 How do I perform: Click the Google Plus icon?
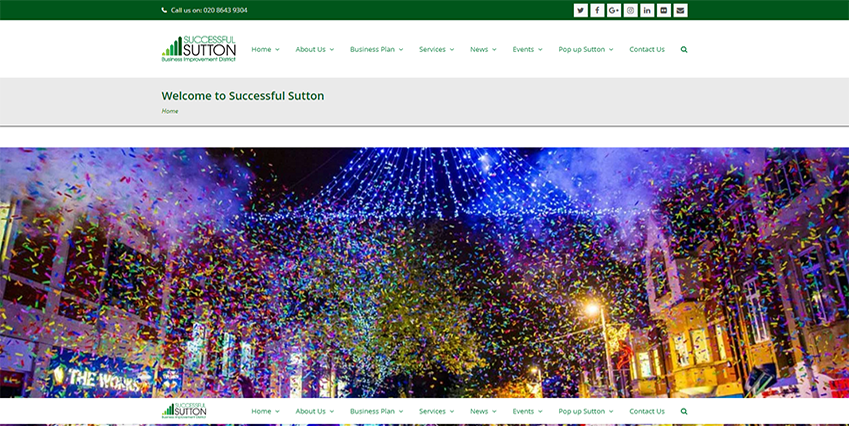pos(614,10)
